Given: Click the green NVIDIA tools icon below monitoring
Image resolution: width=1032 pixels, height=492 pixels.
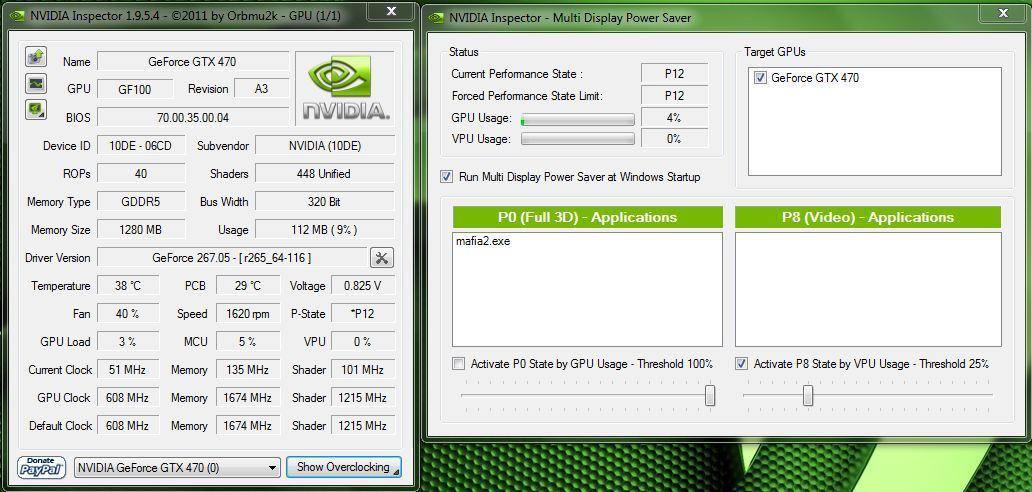Looking at the screenshot, I should pyautogui.click(x=36, y=109).
